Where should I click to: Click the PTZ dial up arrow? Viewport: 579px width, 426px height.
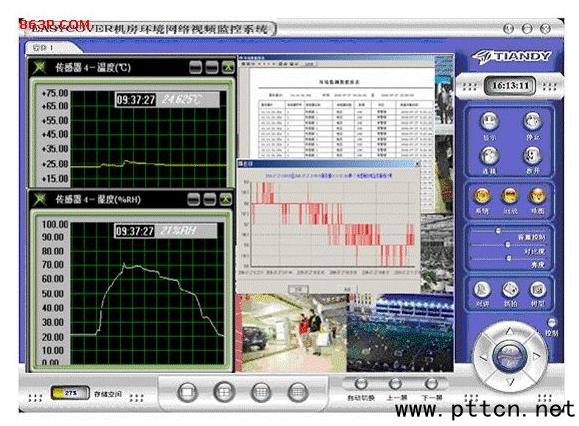point(509,331)
